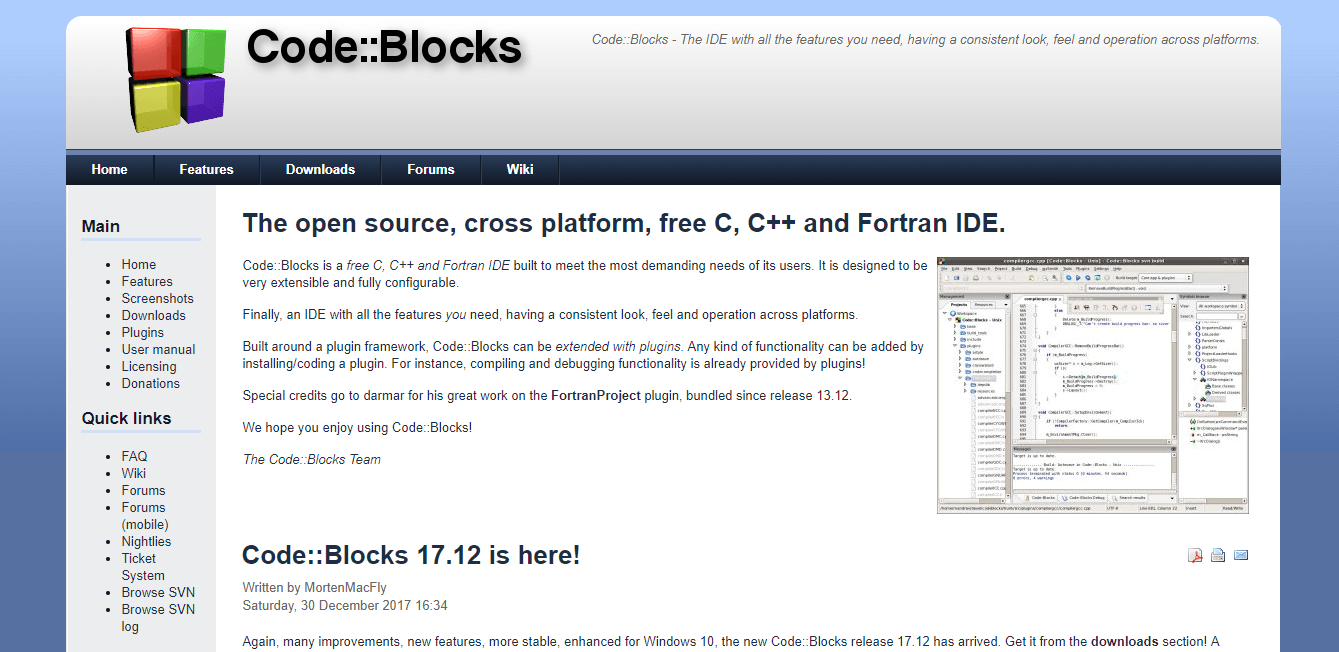1339x652 pixels.
Task: Open the FAQ quick link
Action: click(134, 456)
